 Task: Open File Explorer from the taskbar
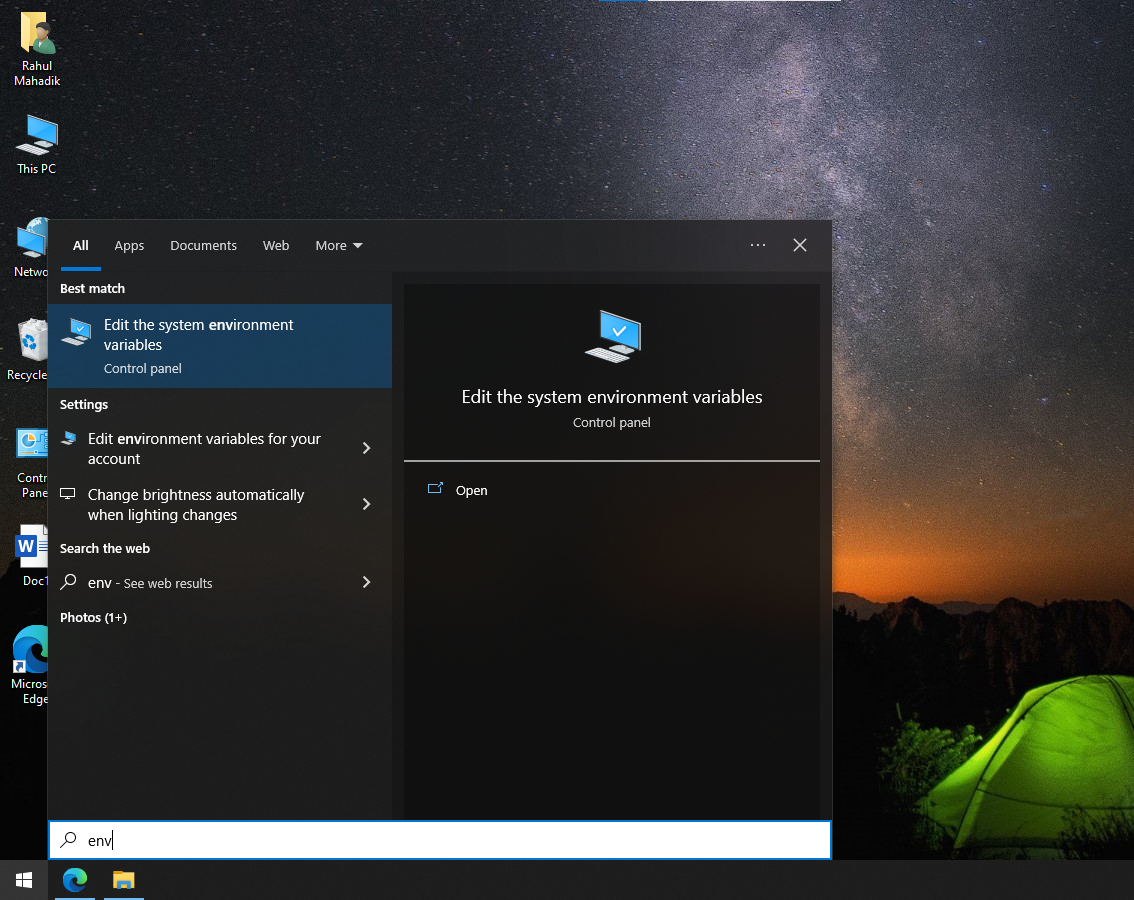click(123, 881)
